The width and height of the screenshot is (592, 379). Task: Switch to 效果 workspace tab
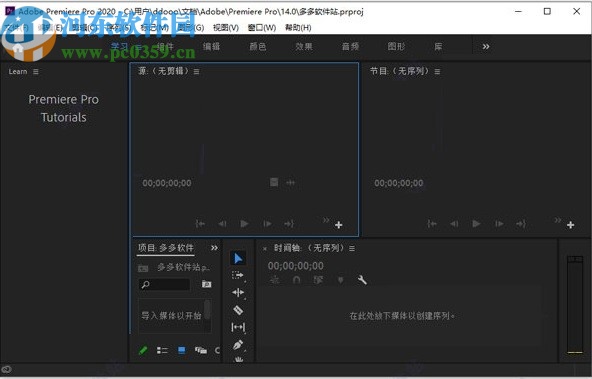[x=304, y=46]
